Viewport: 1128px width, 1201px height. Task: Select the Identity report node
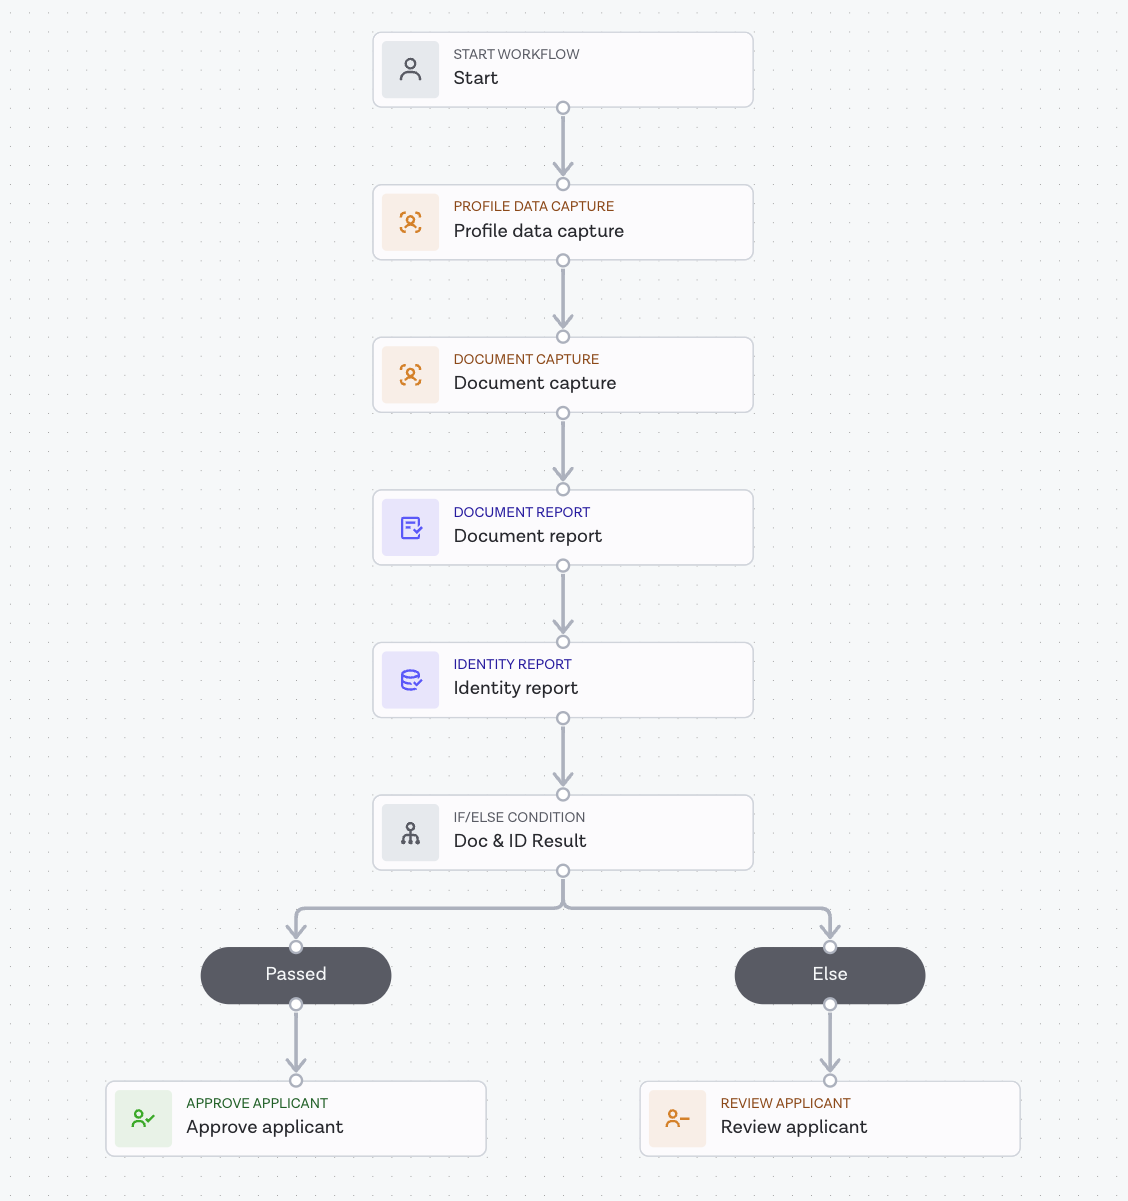[x=563, y=680]
